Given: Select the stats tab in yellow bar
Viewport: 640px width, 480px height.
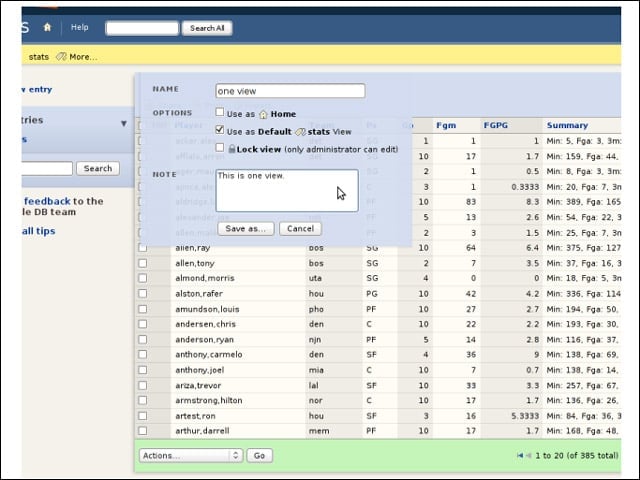Looking at the screenshot, I should coord(39,57).
